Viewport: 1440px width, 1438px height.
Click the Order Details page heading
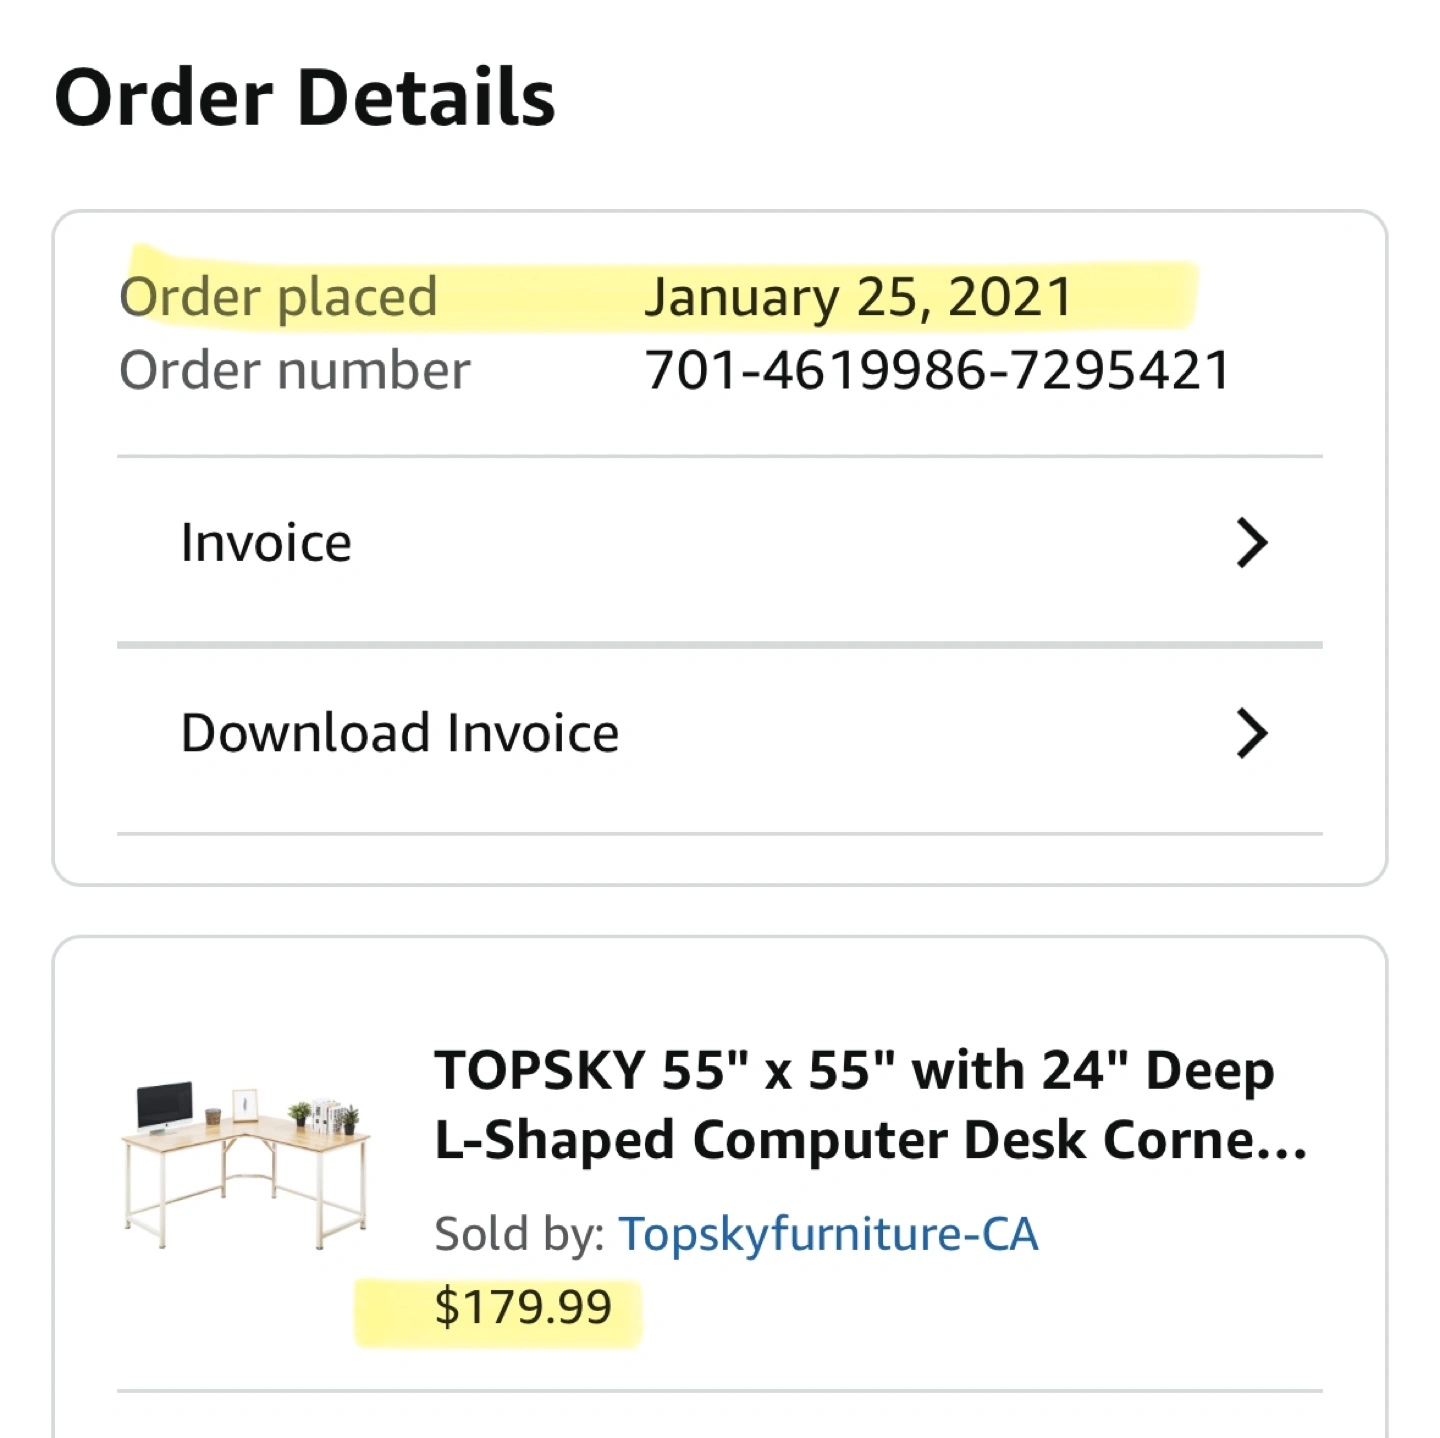tap(305, 98)
